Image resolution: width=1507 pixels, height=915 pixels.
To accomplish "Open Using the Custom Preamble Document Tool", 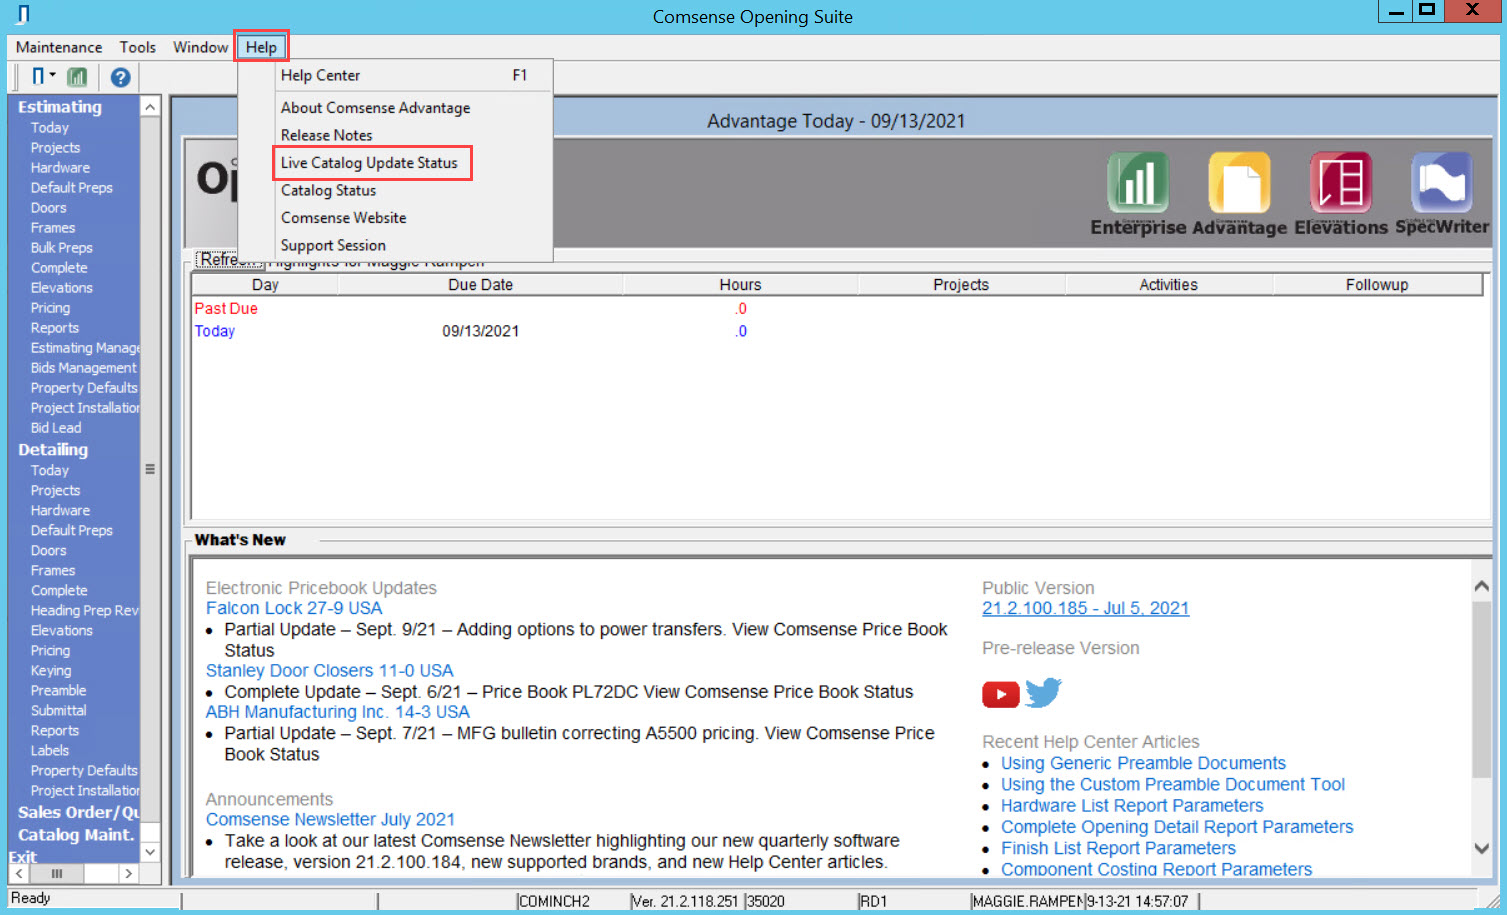I will click(1172, 785).
